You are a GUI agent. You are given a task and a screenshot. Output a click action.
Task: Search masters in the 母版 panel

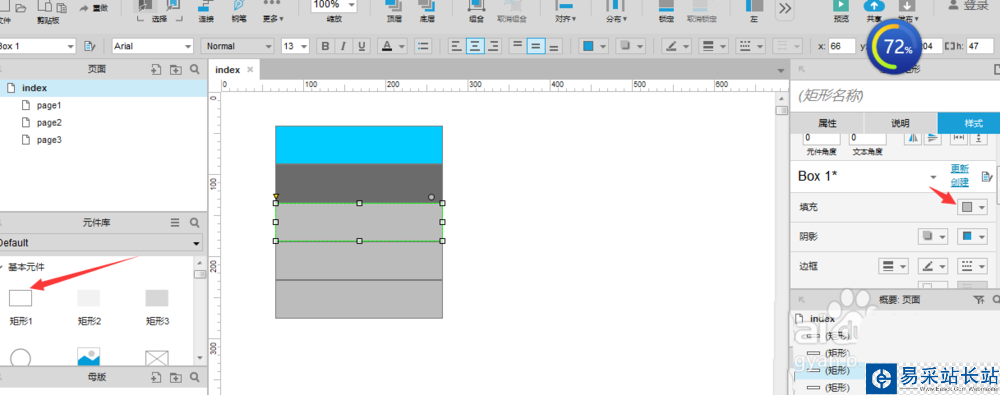point(195,377)
